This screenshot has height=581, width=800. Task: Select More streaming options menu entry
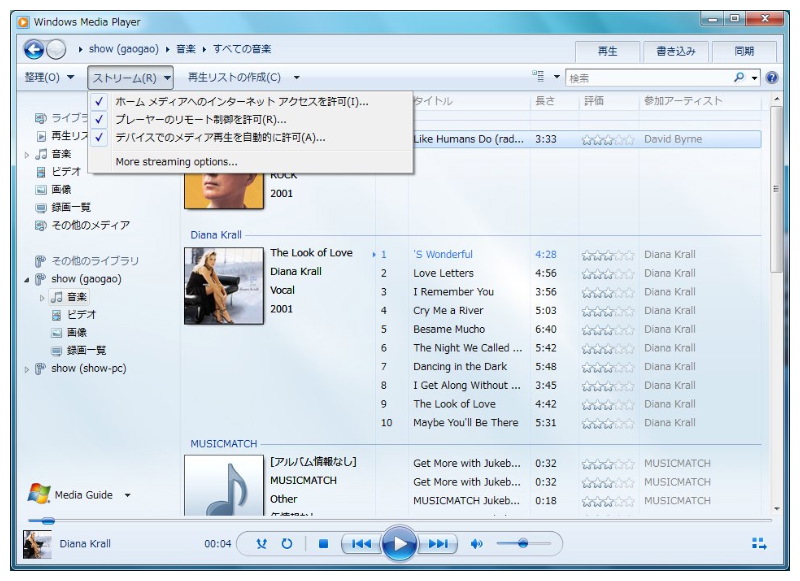coord(176,162)
